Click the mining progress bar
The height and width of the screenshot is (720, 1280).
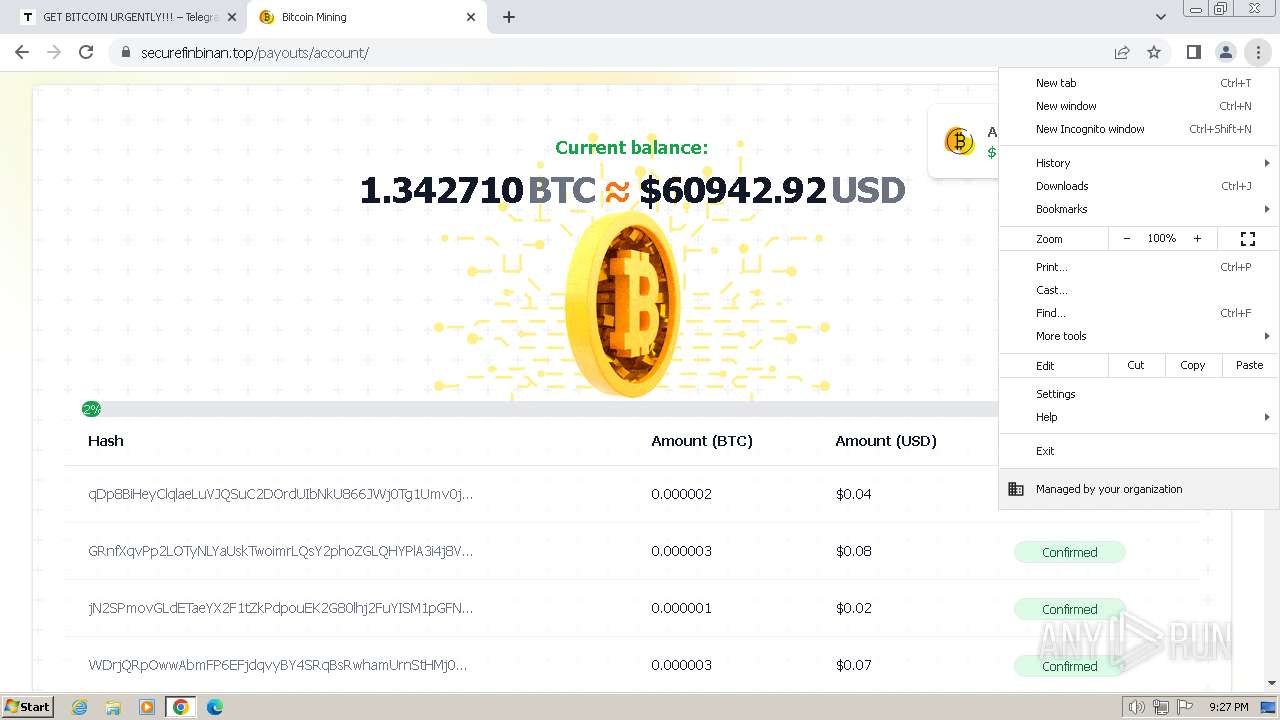click(x=540, y=409)
